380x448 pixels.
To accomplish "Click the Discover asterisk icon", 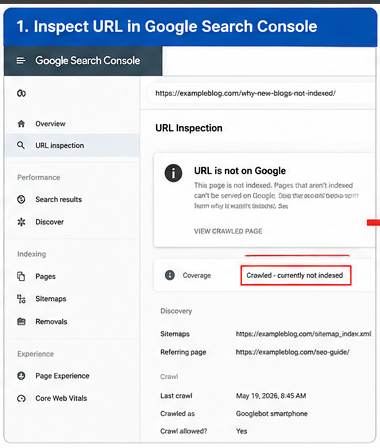I will [21, 222].
